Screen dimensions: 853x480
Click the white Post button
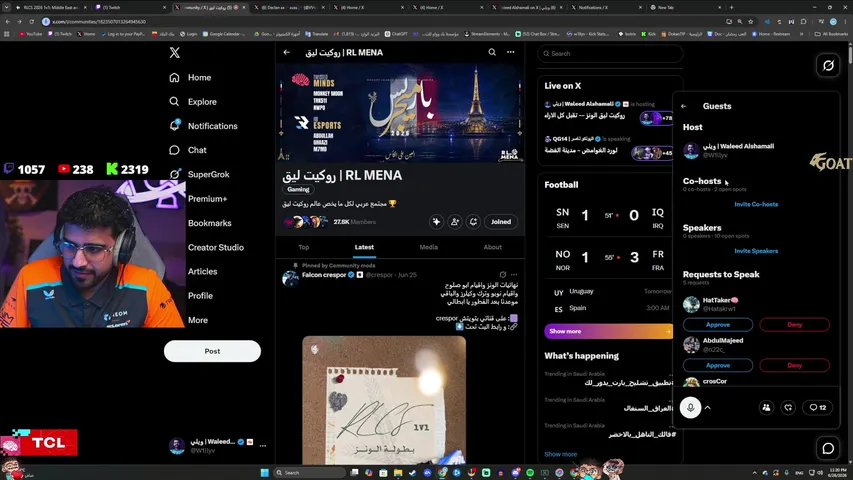click(x=212, y=351)
